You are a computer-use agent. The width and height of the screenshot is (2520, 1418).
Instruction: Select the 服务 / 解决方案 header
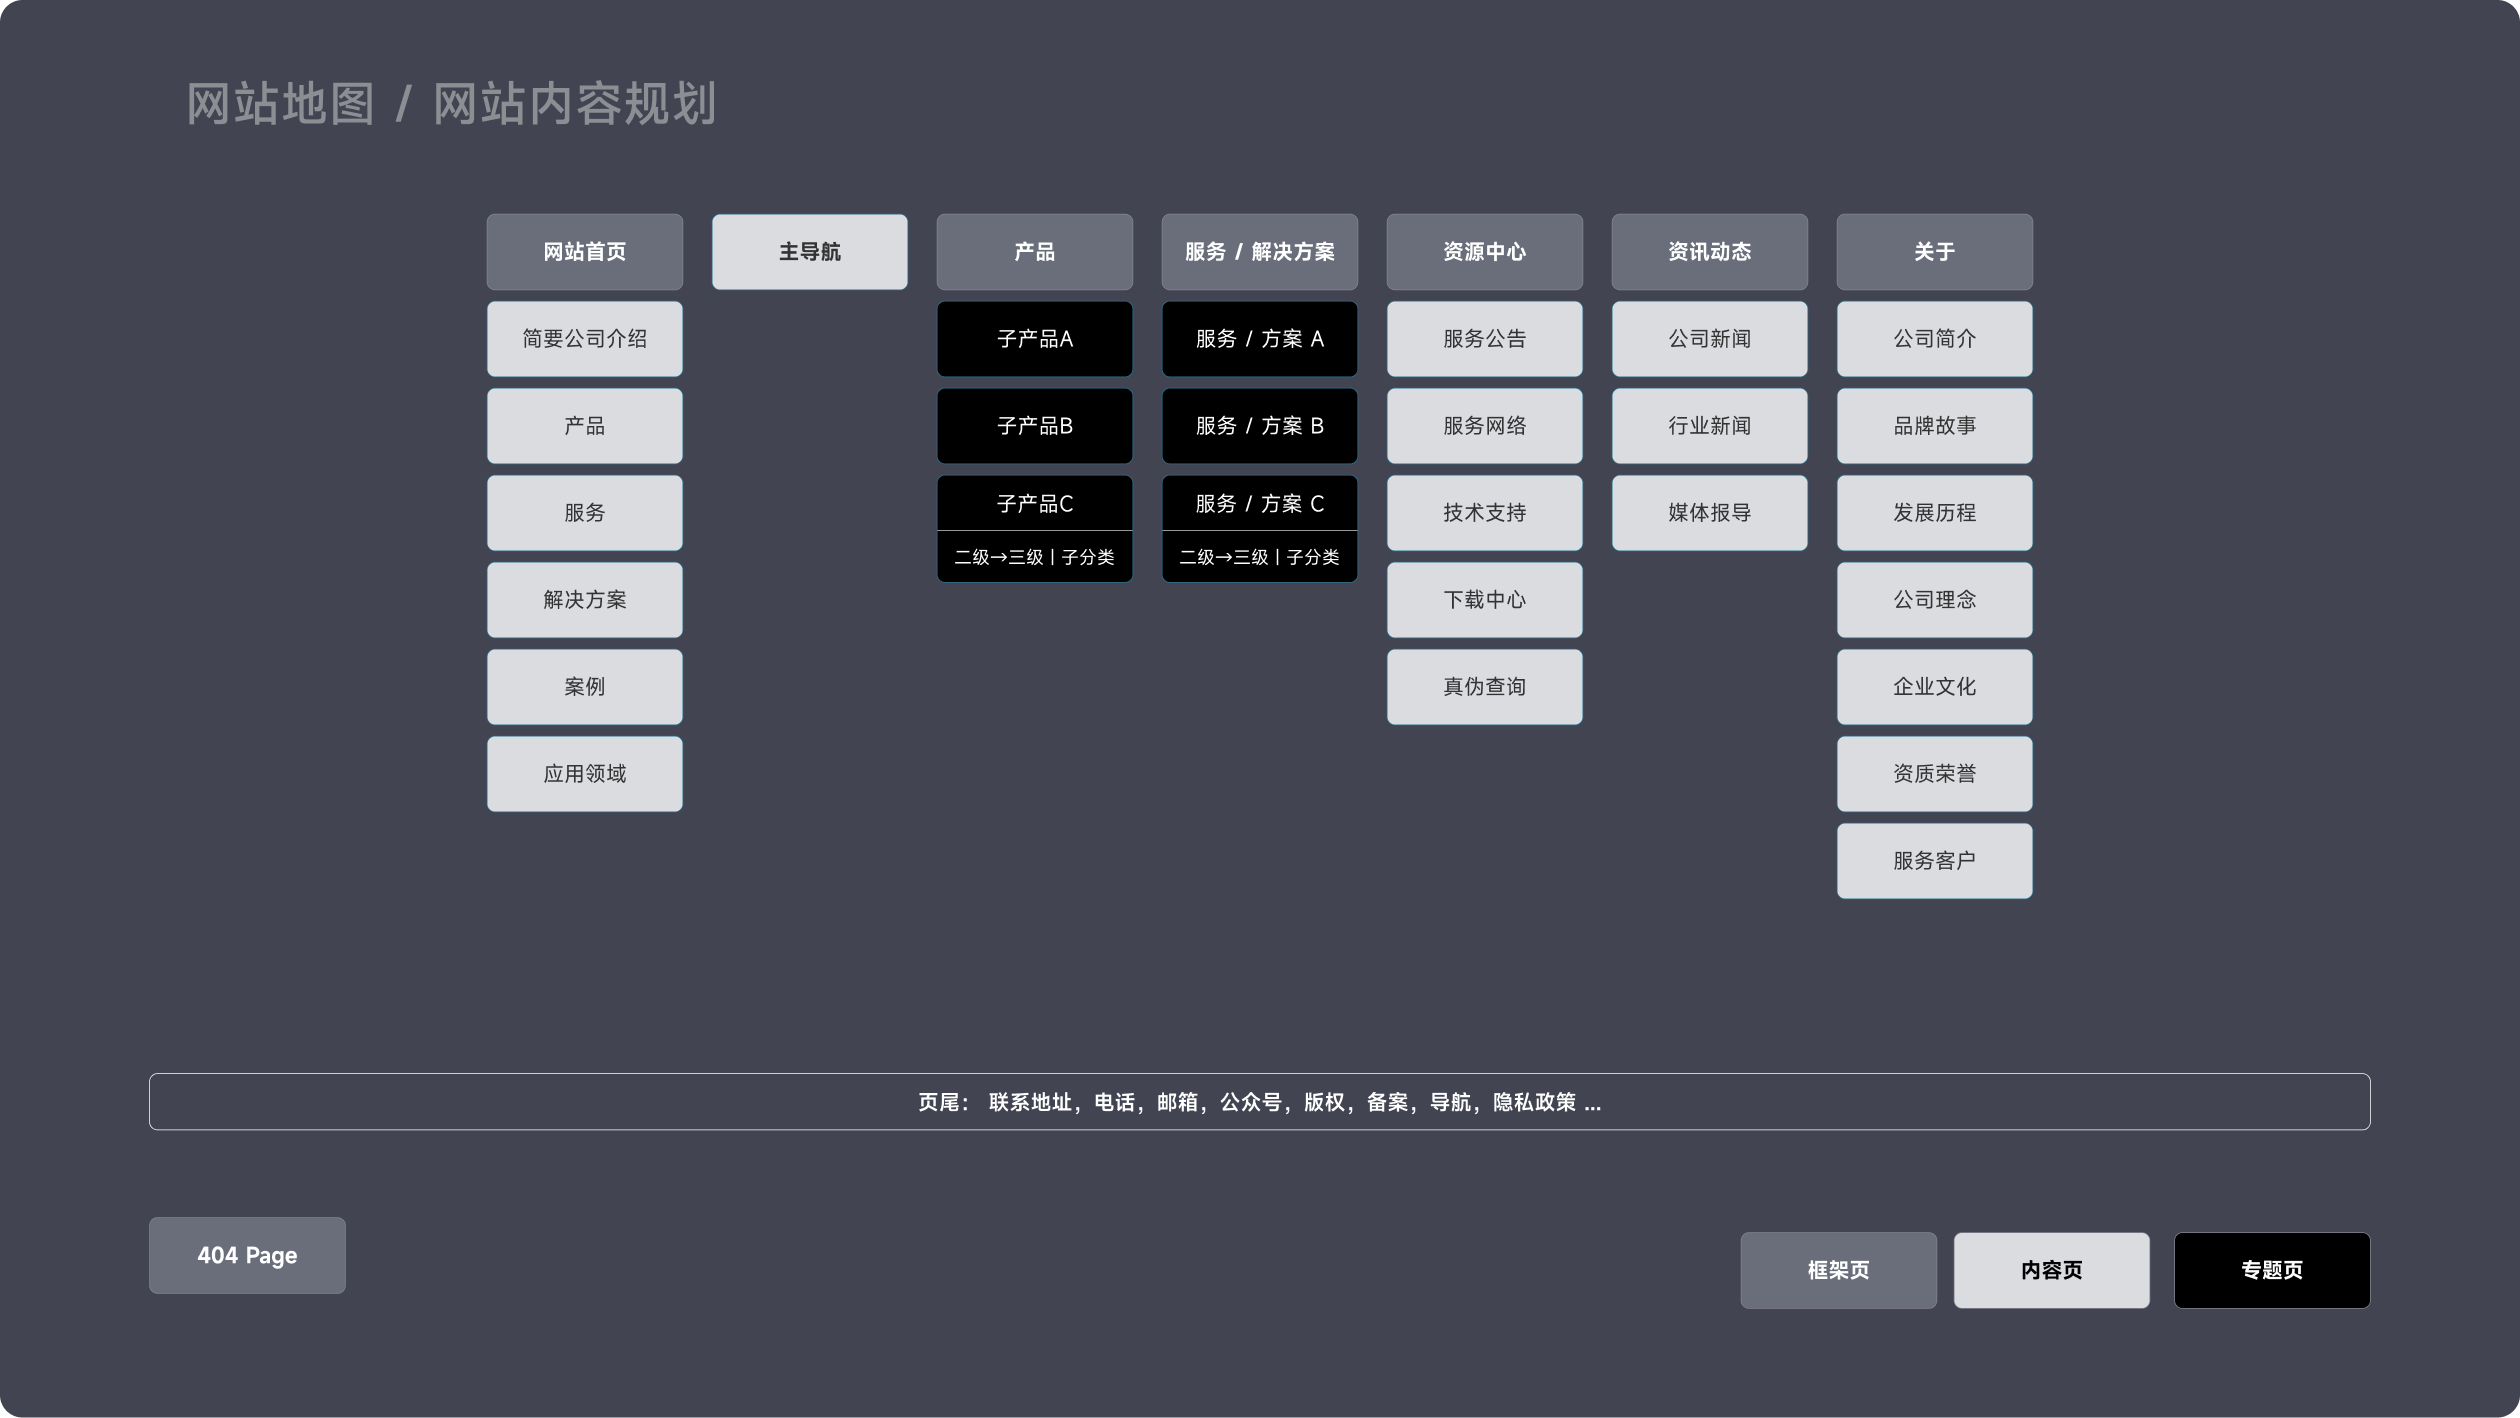1259,252
